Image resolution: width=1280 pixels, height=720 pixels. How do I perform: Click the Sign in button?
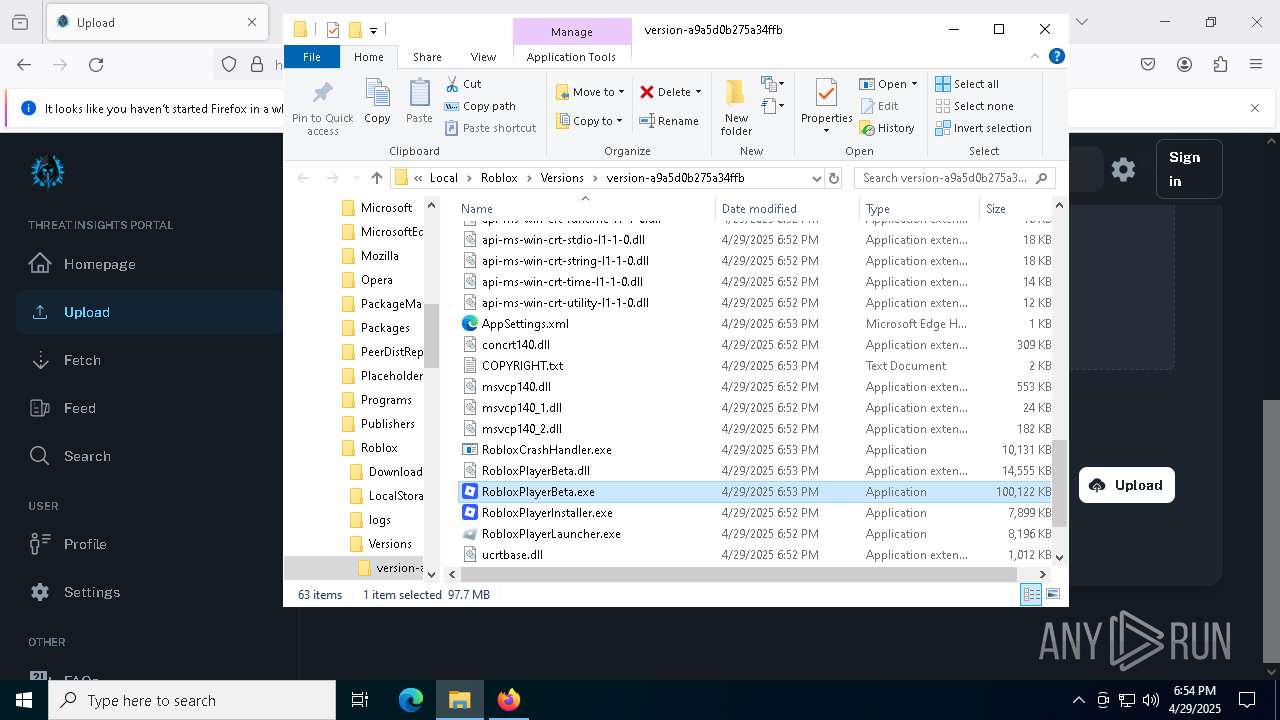click(1188, 169)
